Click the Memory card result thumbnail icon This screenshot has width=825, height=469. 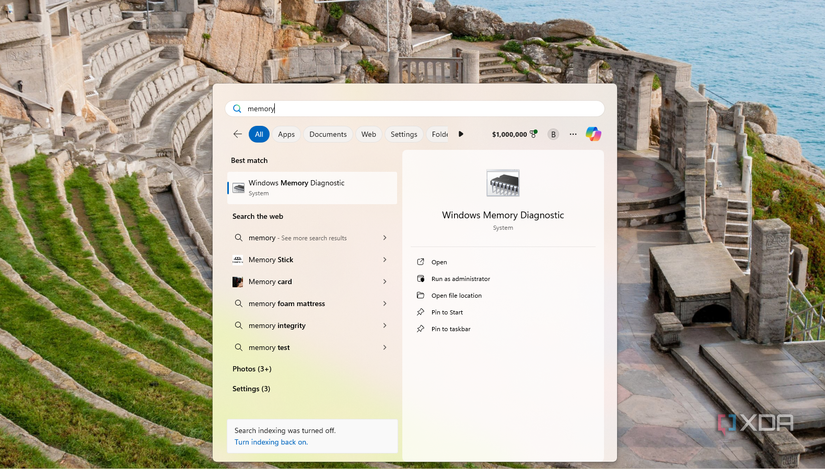[238, 282]
